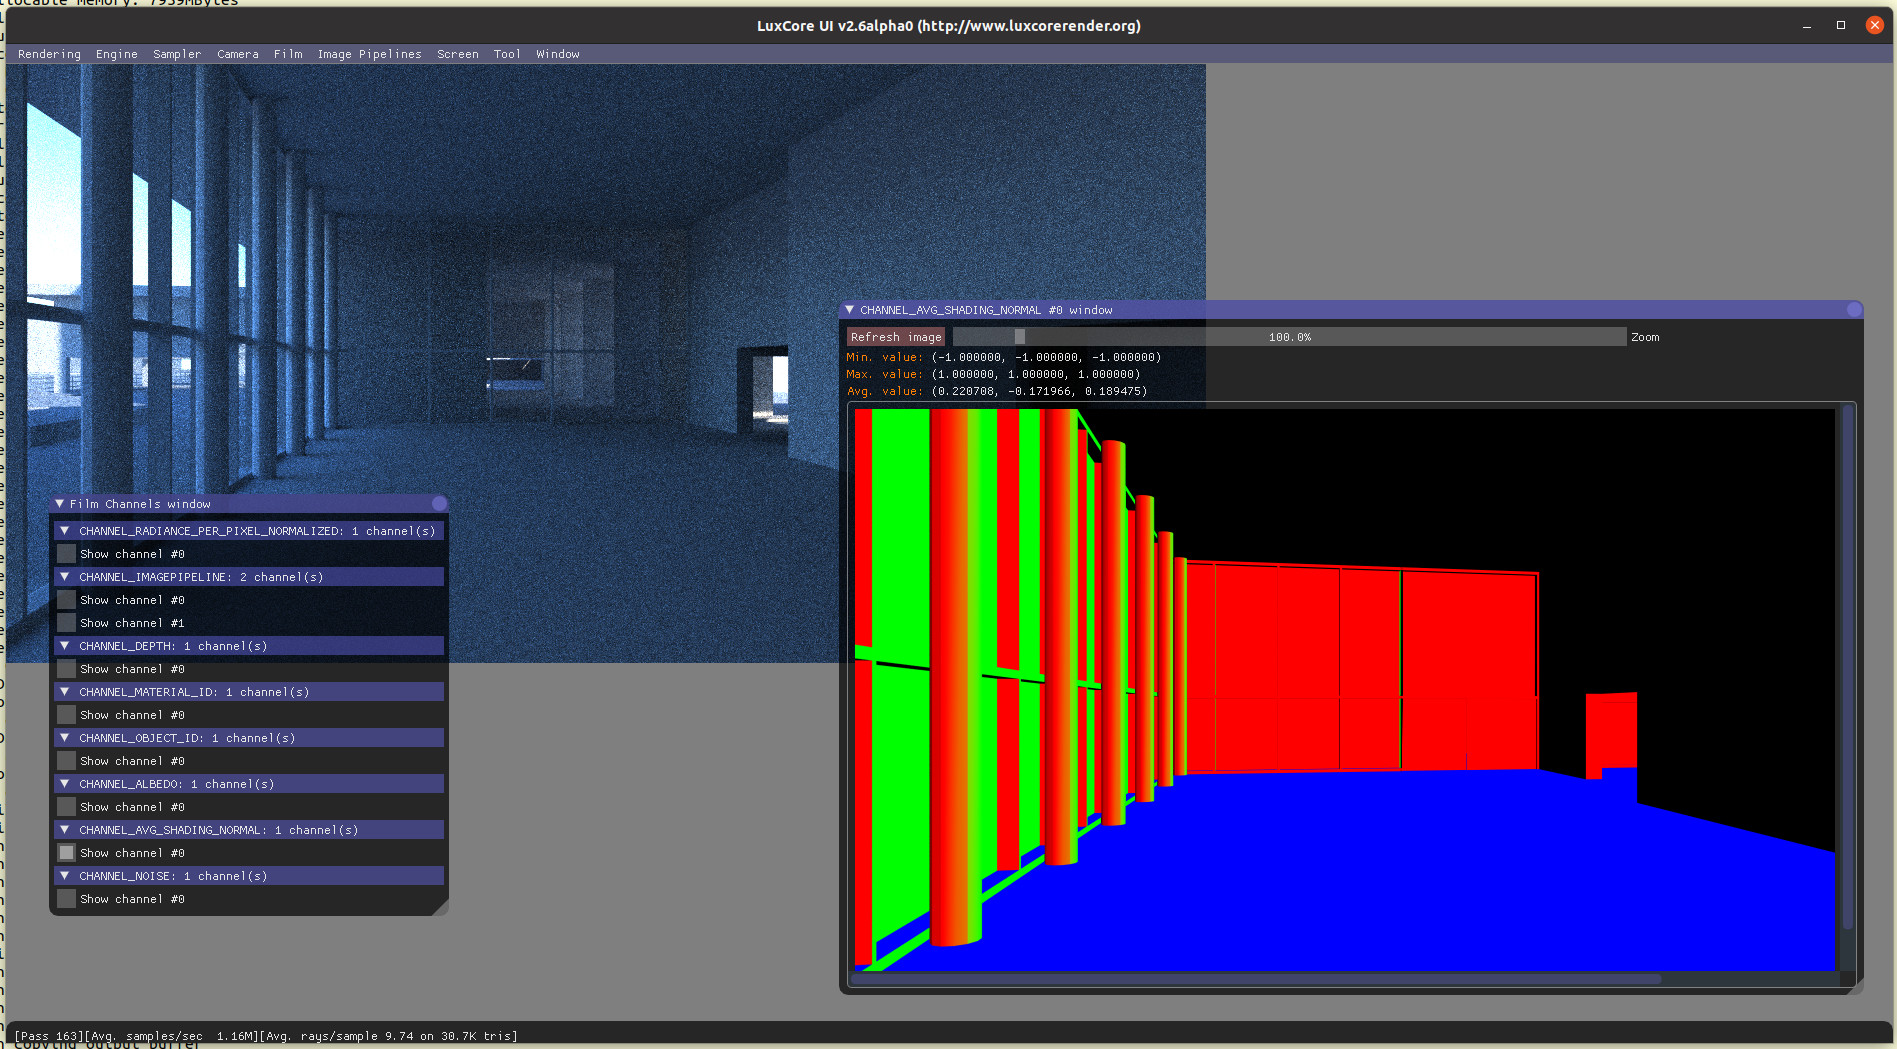Collapse the CHANNEL_MATERIAL_ID section
Image resolution: width=1897 pixels, height=1049 pixels.
click(65, 692)
